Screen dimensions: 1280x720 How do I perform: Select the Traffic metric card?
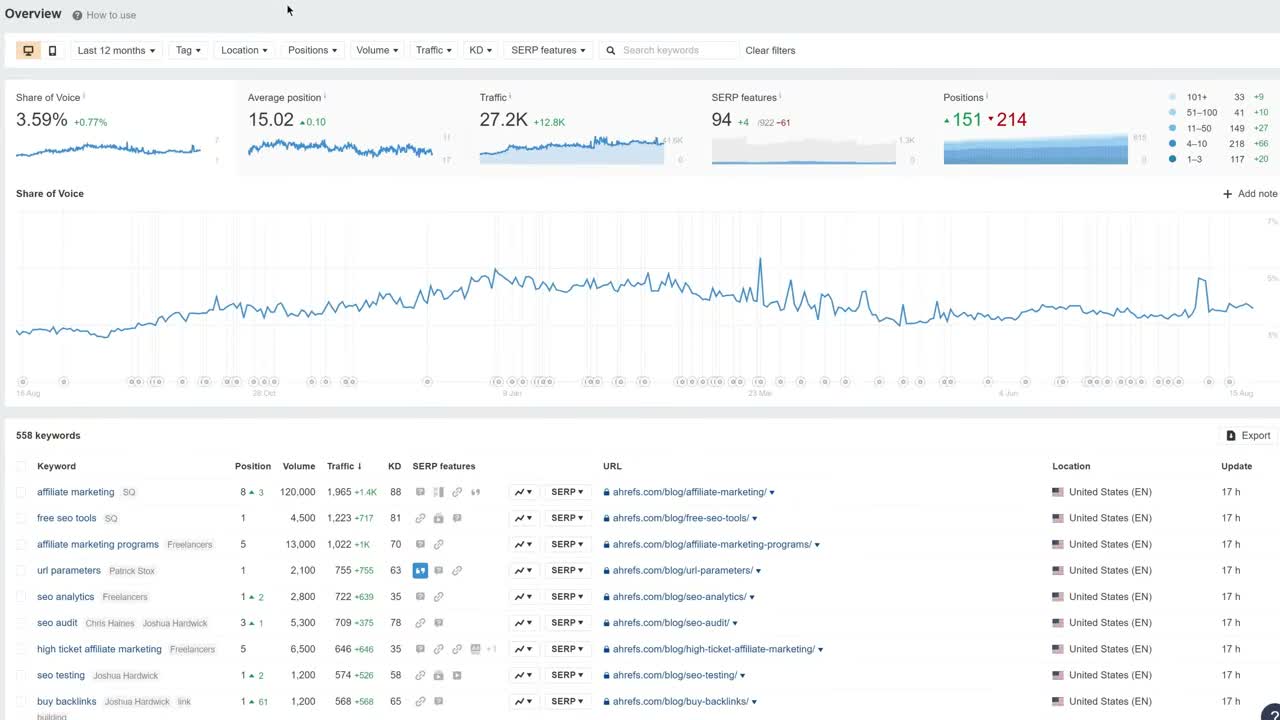pos(583,128)
